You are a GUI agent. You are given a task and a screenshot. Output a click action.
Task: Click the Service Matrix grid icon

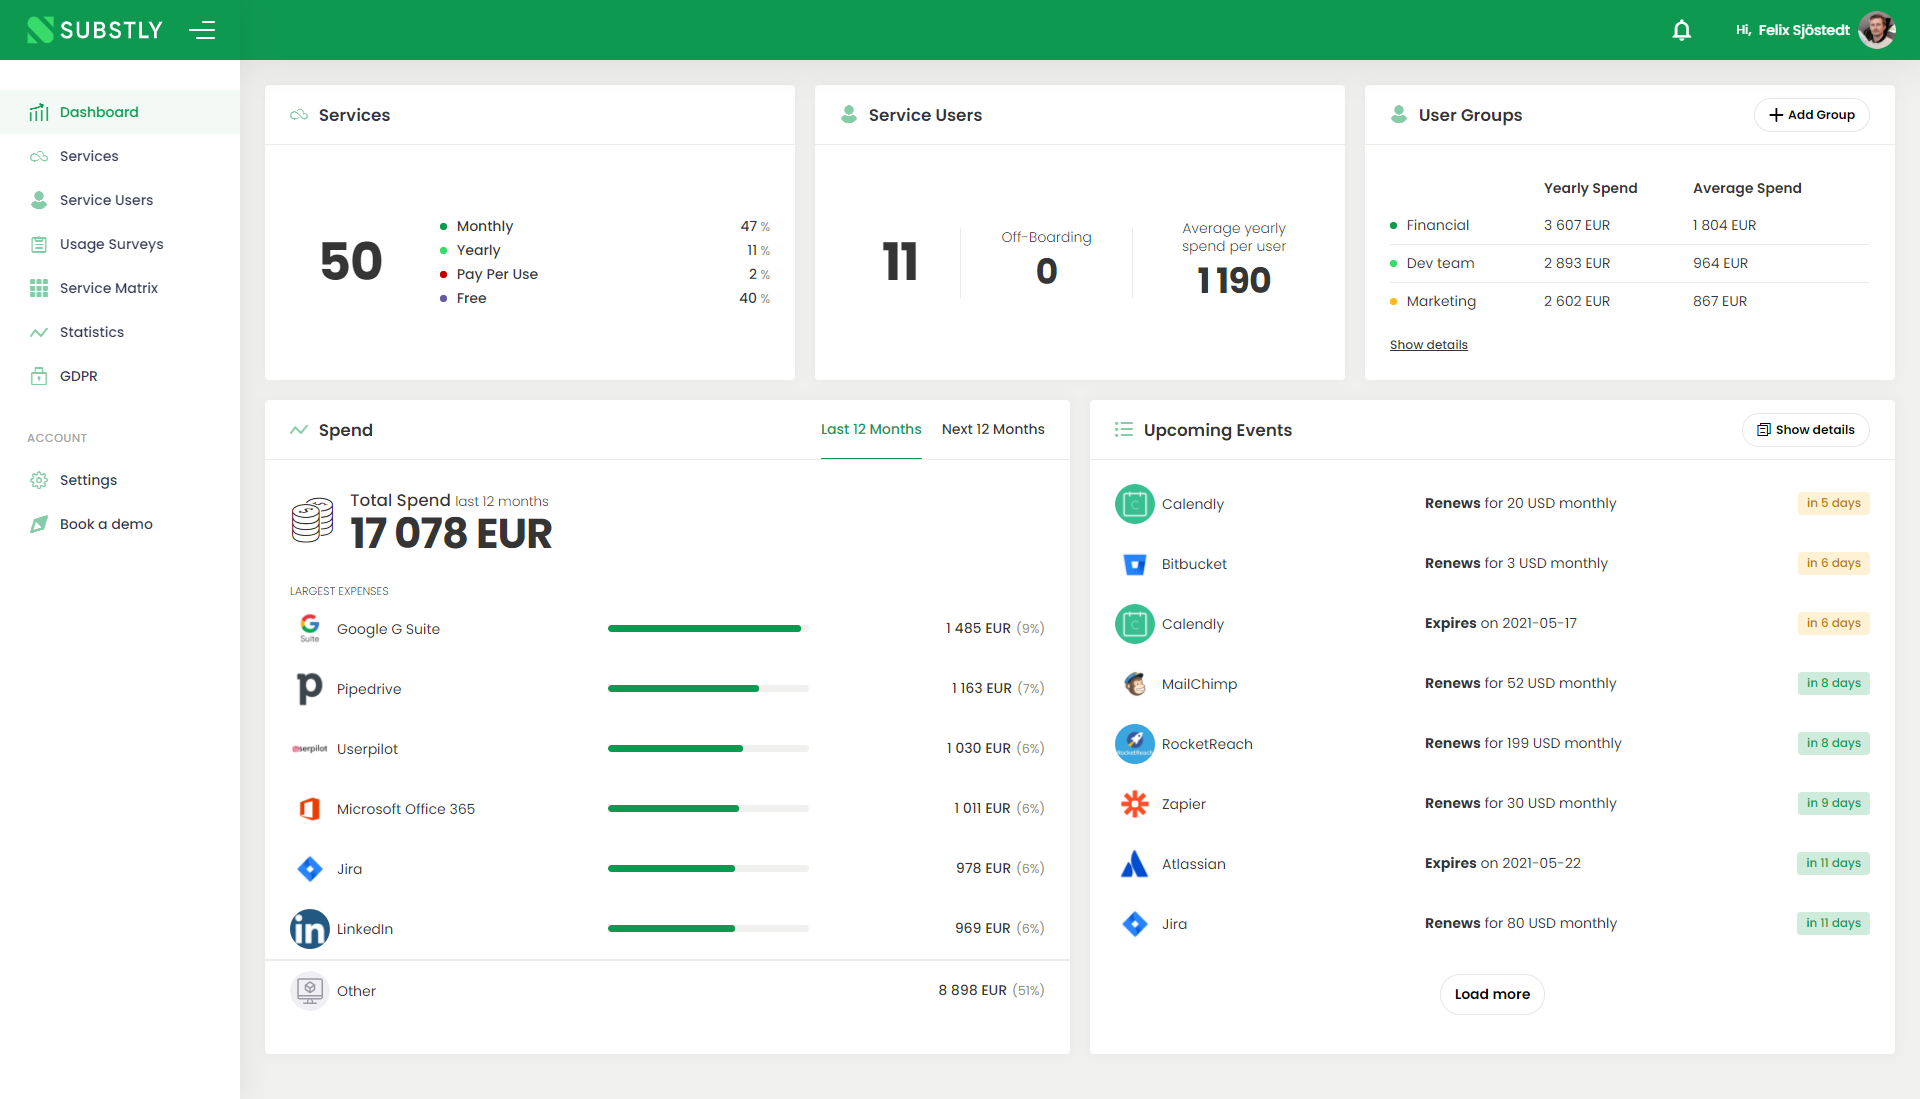(39, 288)
